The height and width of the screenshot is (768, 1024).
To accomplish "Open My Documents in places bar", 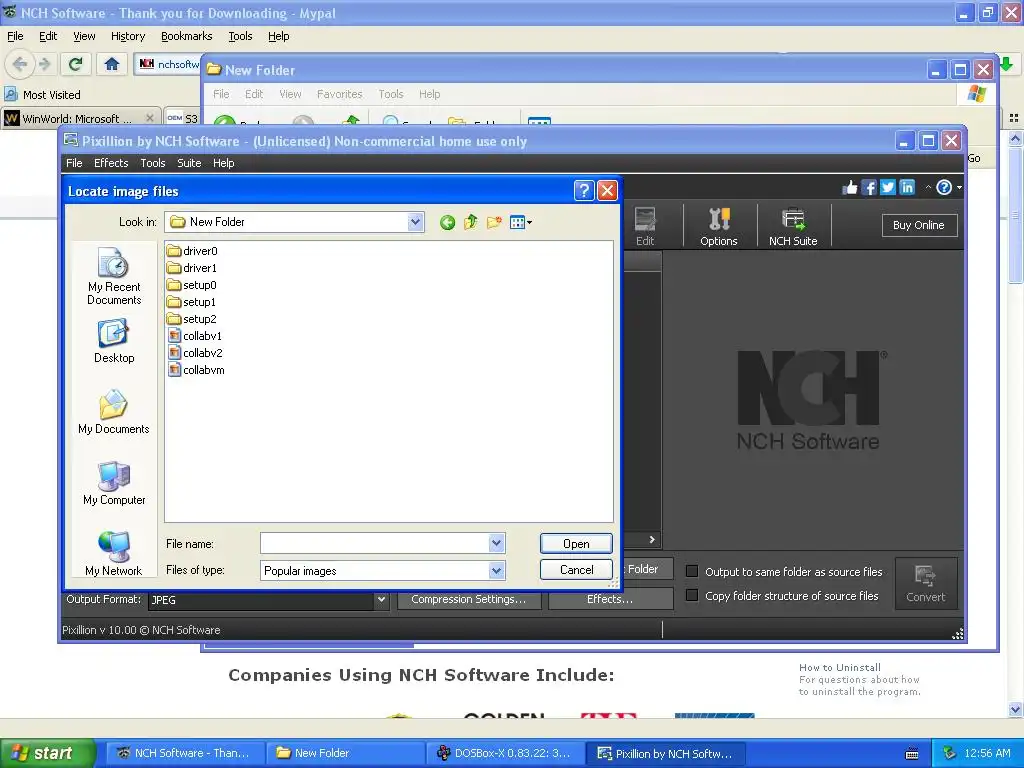I will (x=114, y=412).
